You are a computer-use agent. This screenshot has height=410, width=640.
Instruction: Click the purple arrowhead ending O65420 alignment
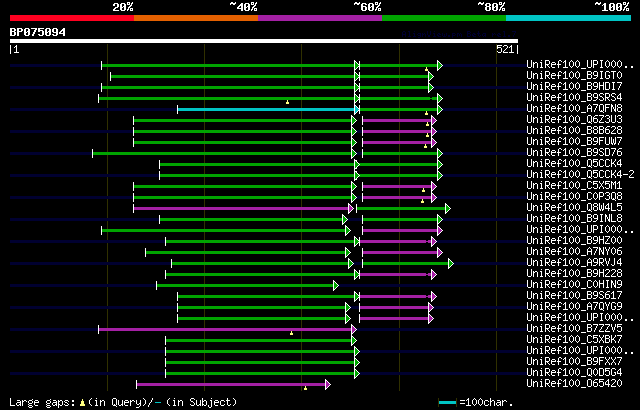328,385
